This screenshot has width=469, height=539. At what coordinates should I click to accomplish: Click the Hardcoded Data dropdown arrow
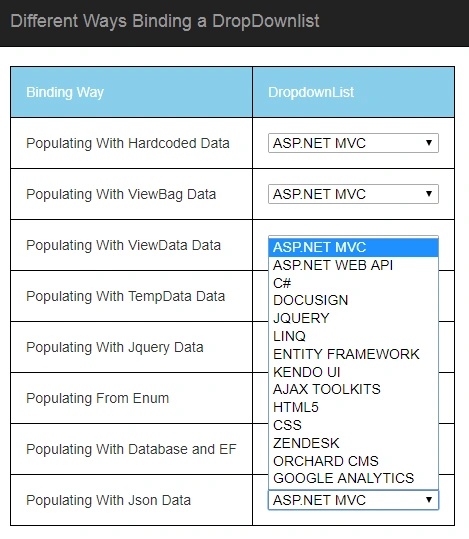(429, 143)
